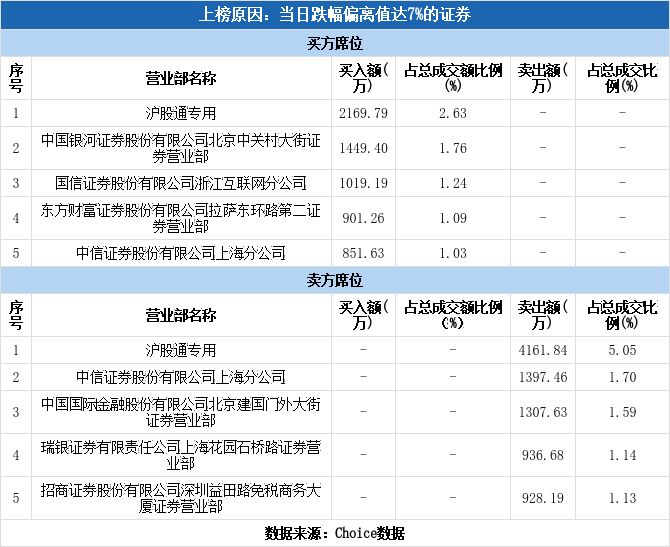Click buy amount 901.26
Screen dimensions: 670x547
pos(363,218)
